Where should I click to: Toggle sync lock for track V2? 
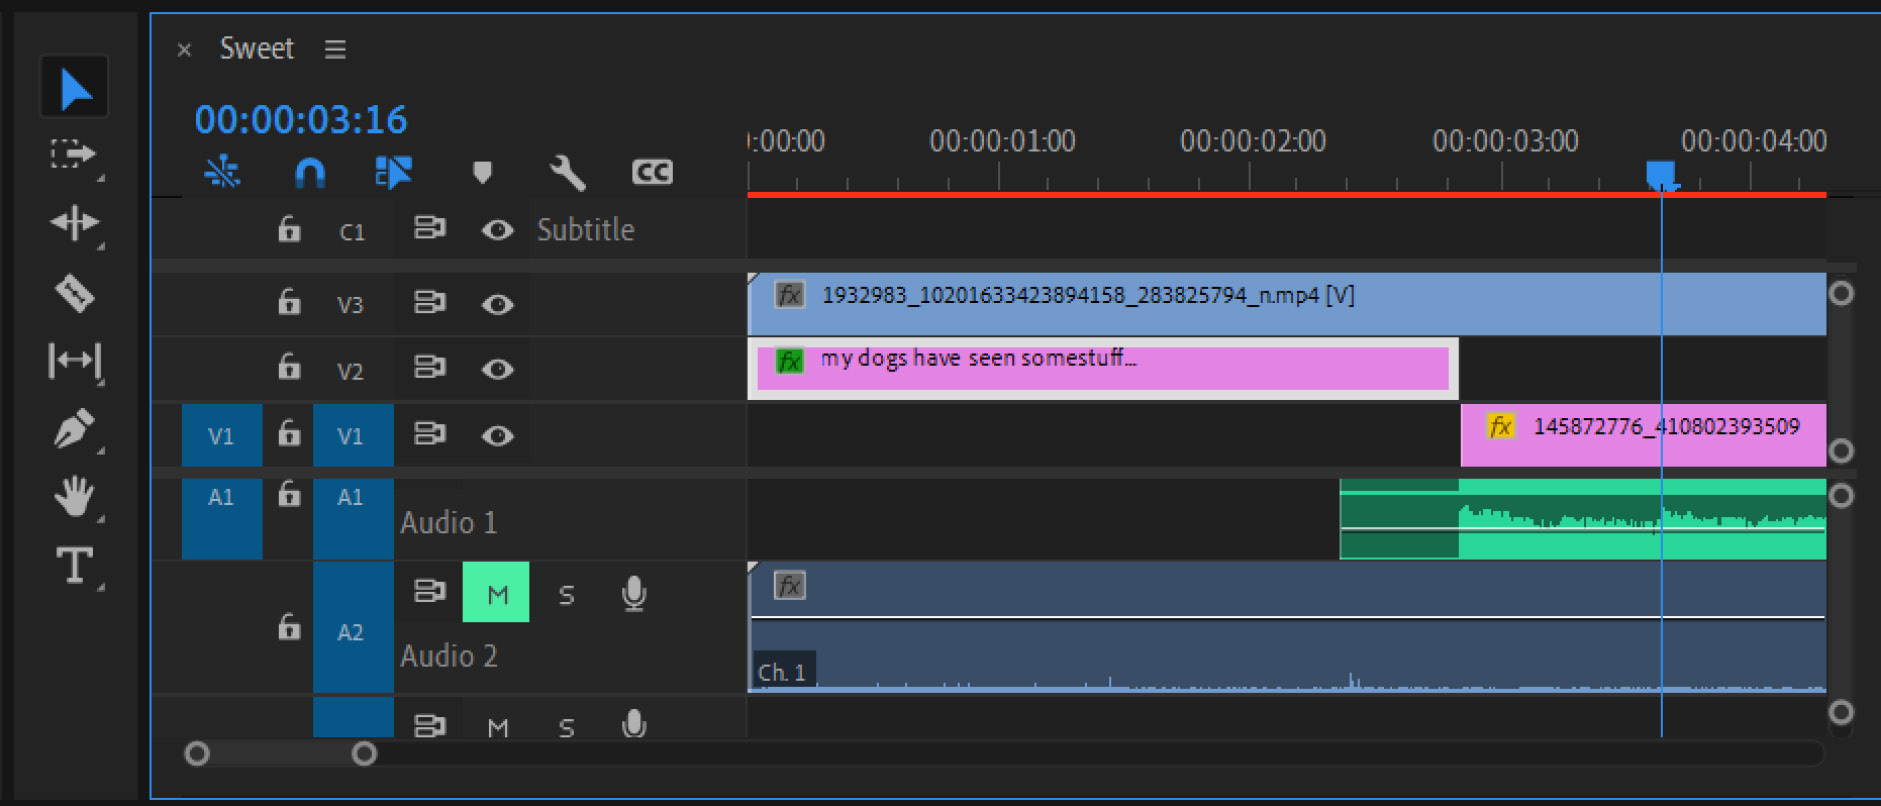point(430,367)
